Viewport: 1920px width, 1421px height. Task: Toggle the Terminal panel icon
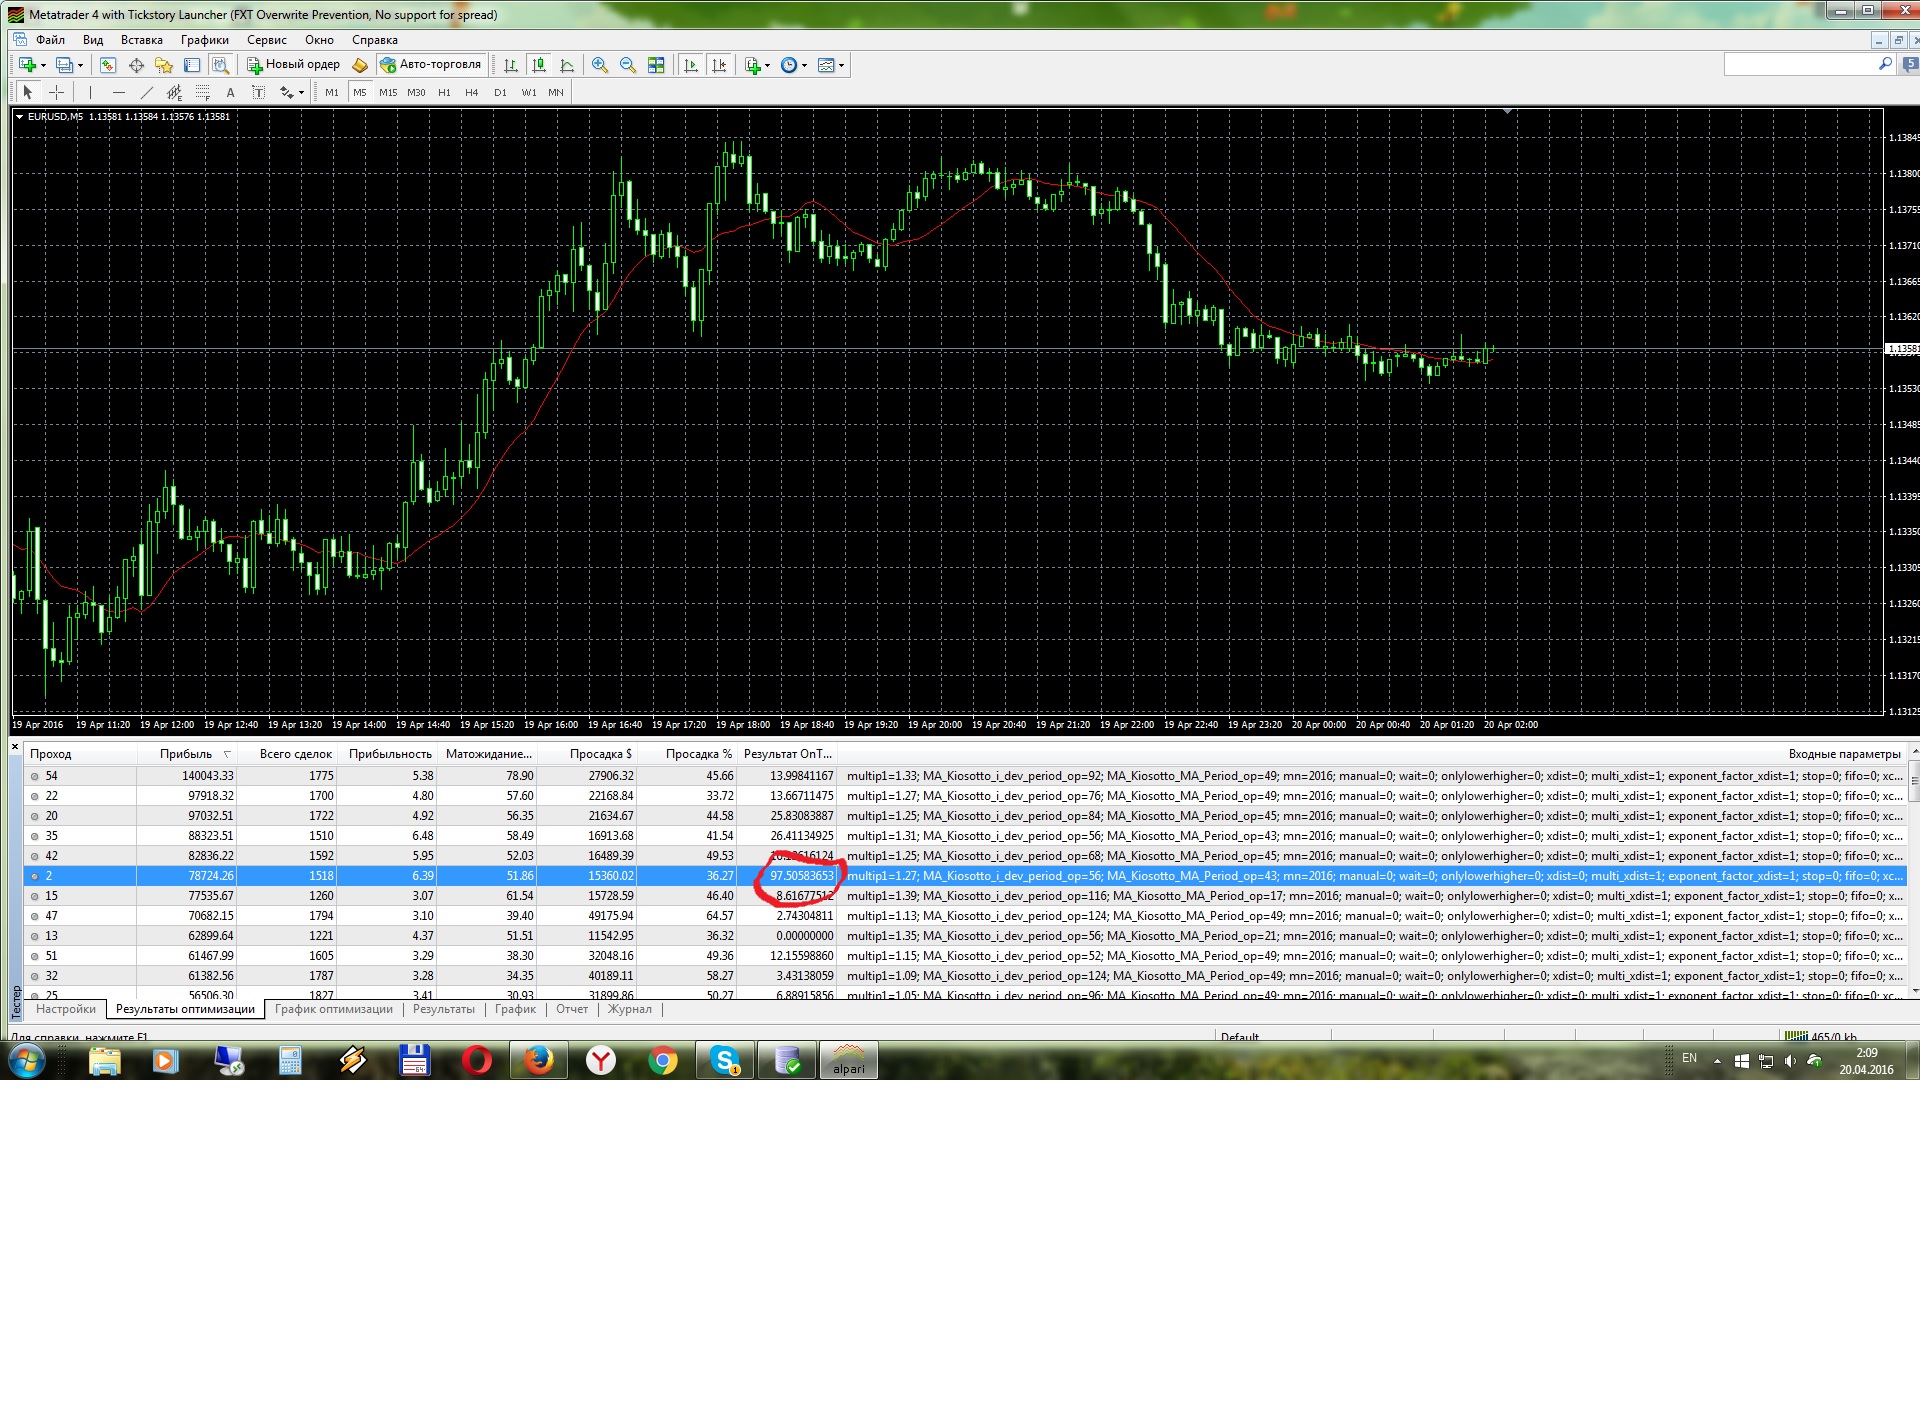pos(192,65)
